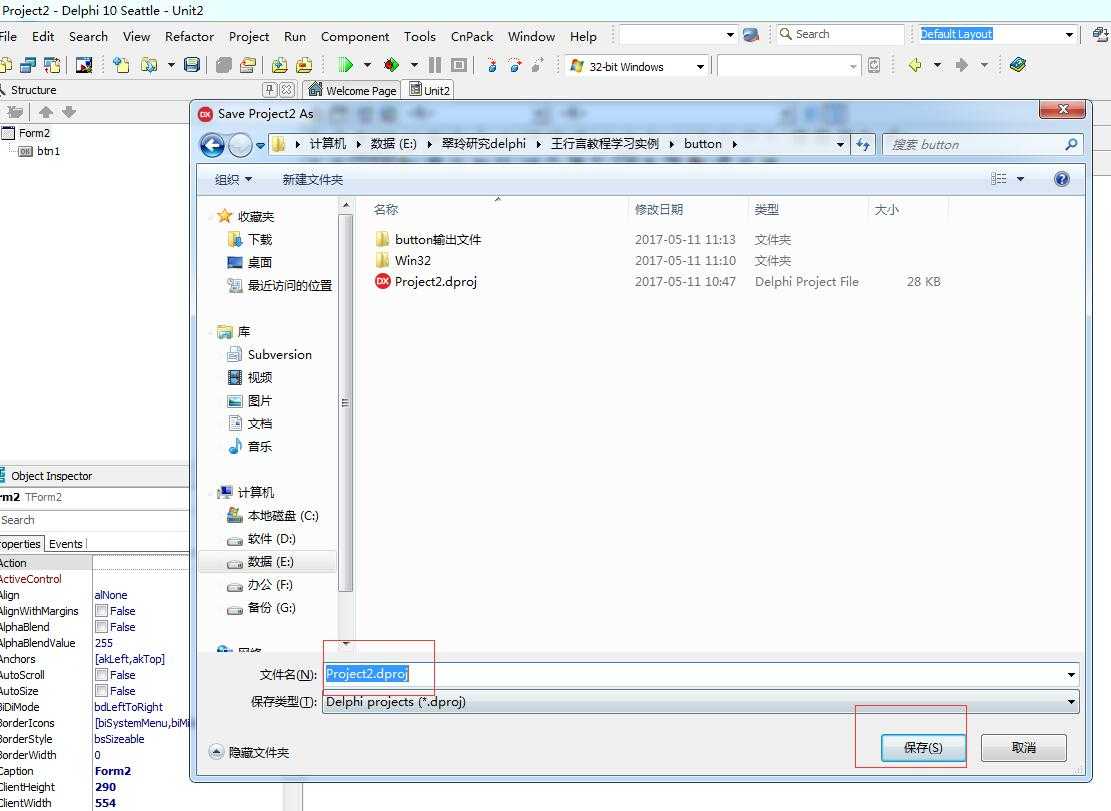The width and height of the screenshot is (1111, 811).
Task: Click the green Run arrow icon
Action: [x=345, y=65]
